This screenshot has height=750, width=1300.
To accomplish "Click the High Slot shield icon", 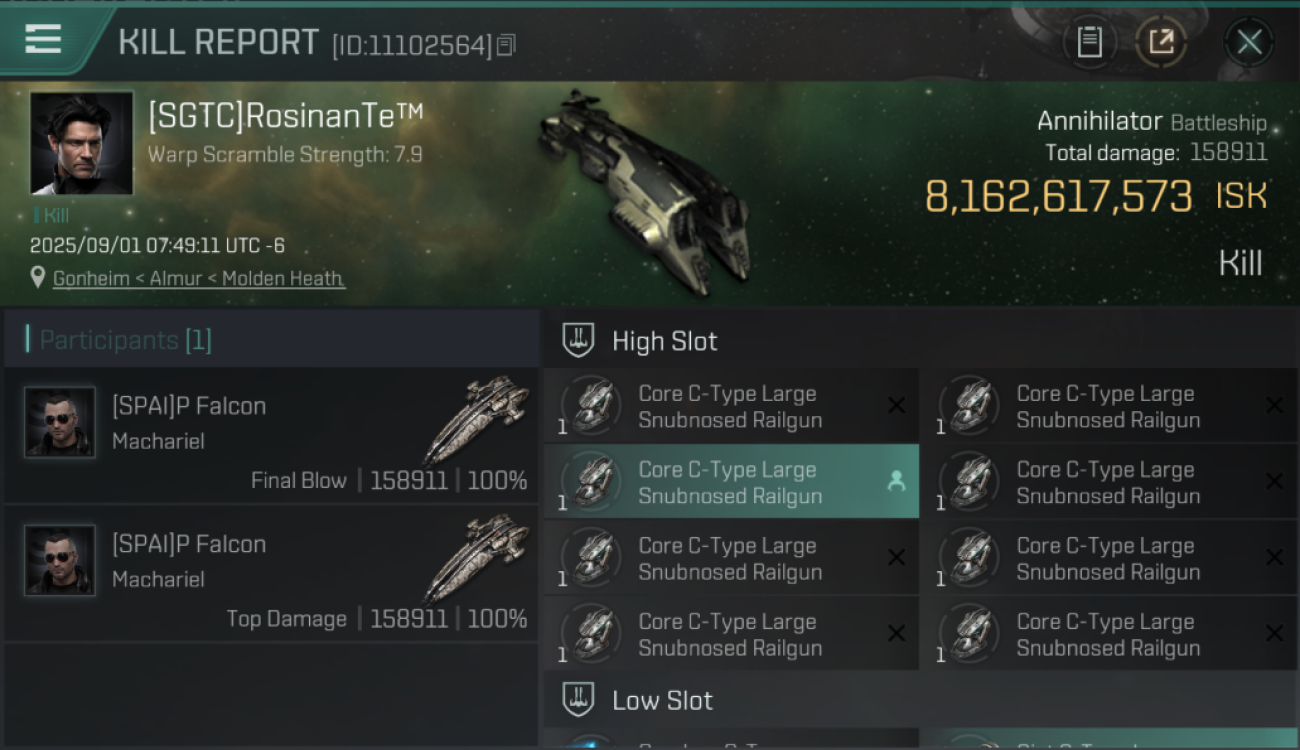I will click(x=577, y=341).
